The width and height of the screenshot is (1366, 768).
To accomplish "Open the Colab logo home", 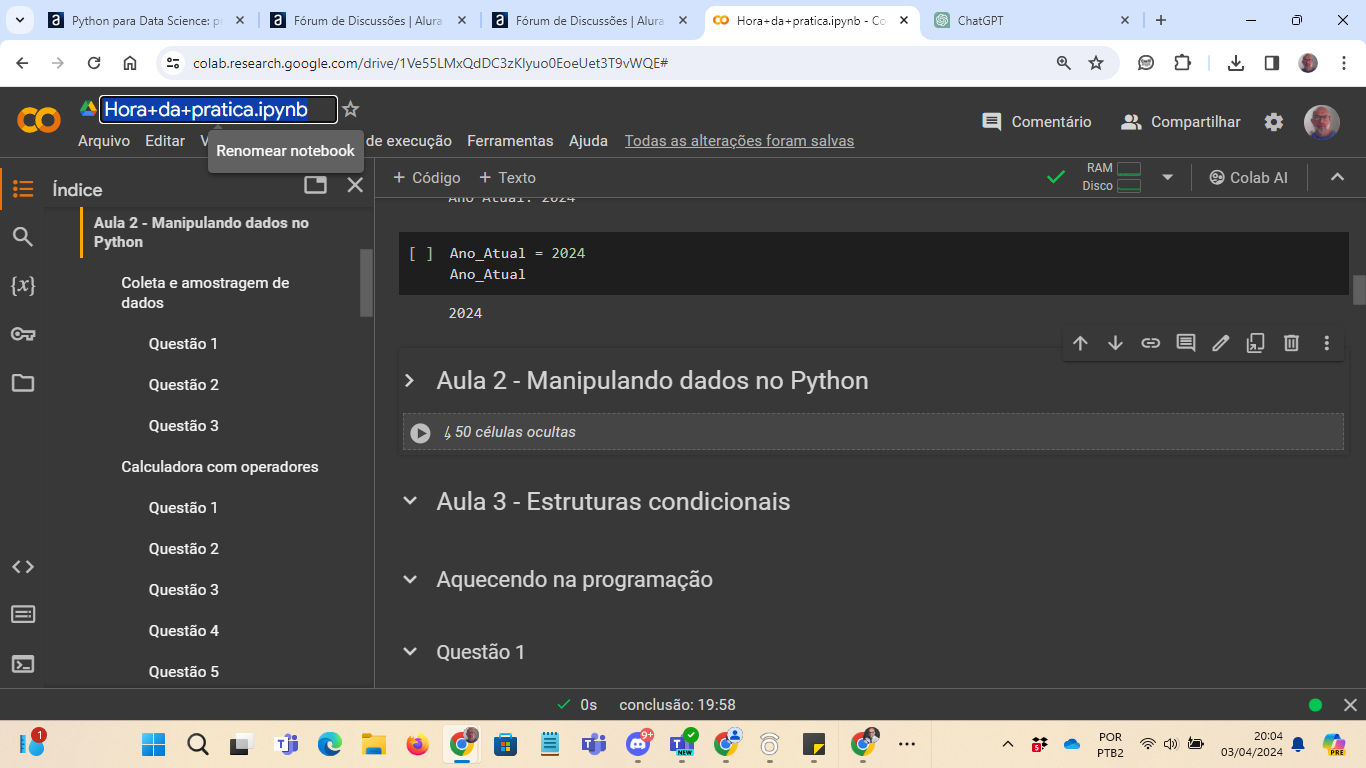I will tap(39, 121).
